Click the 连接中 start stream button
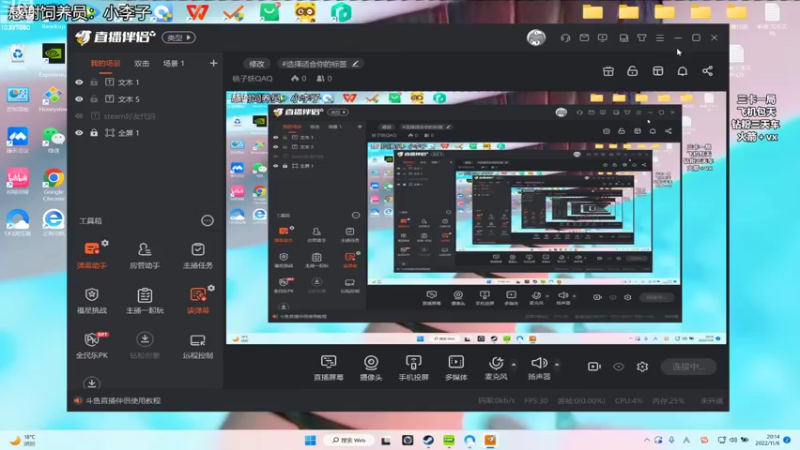This screenshot has width=800, height=450. point(688,366)
